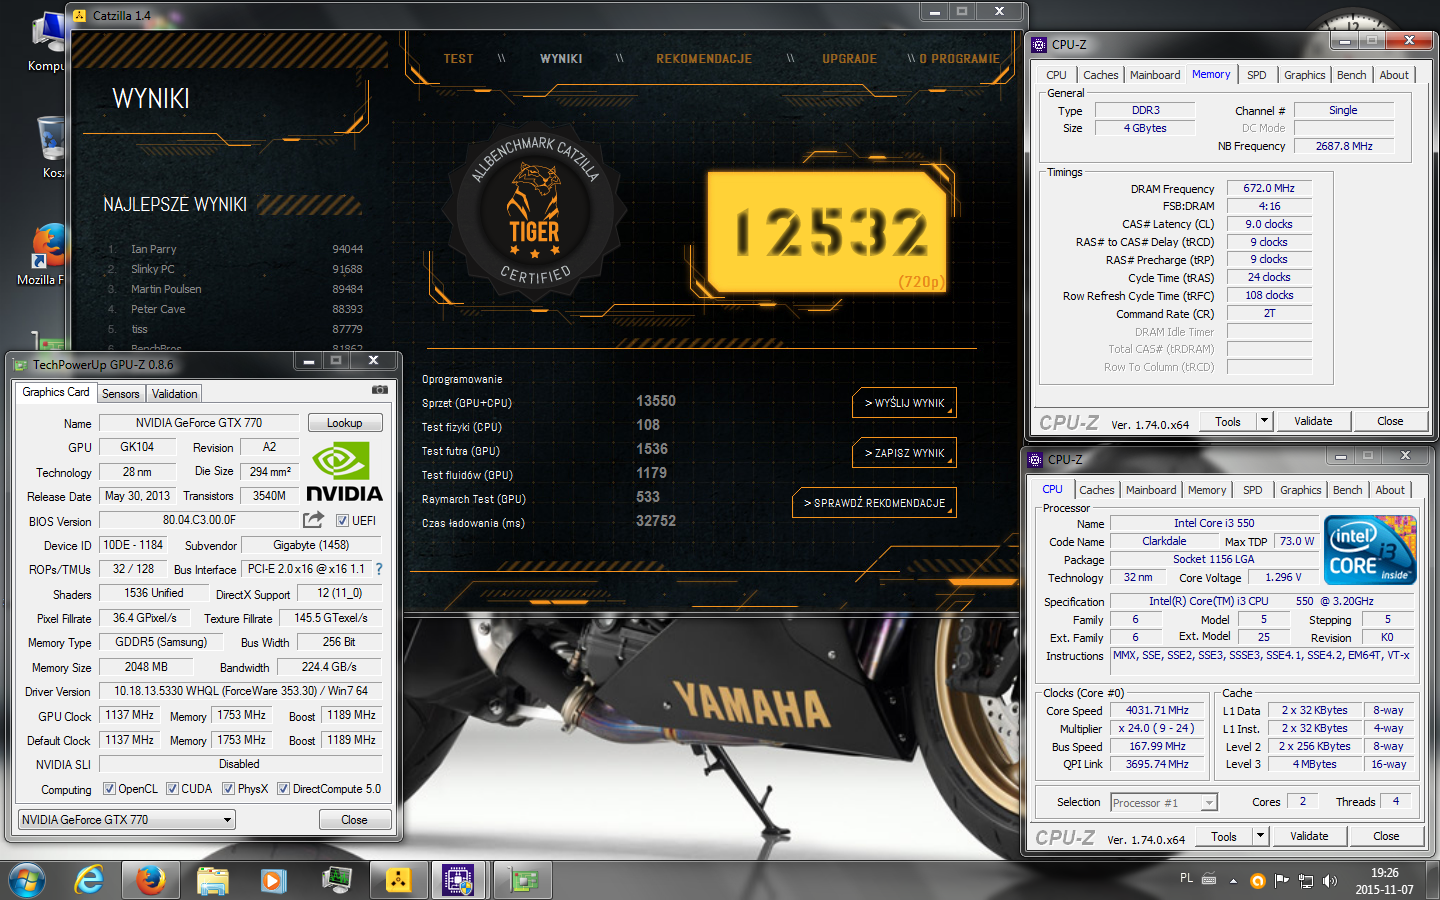Open the media player taskbar icon
The width and height of the screenshot is (1440, 900).
pyautogui.click(x=273, y=880)
